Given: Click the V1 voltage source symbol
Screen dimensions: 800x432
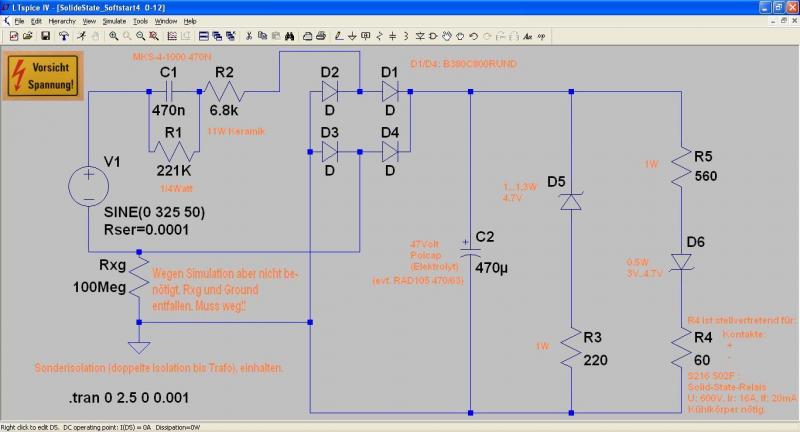Looking at the screenshot, I should point(88,186).
